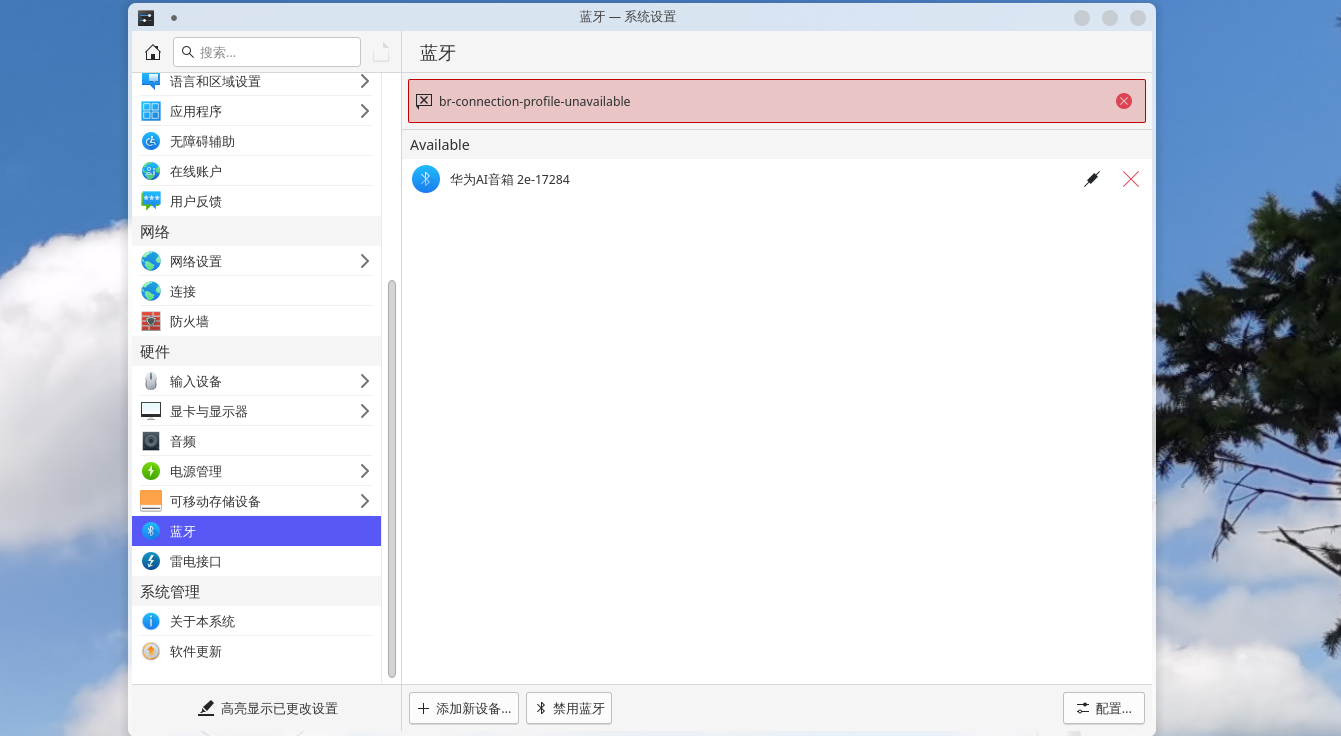Dismiss the br-connection-profile-unavailable error banner
The height and width of the screenshot is (736, 1341).
1124,101
